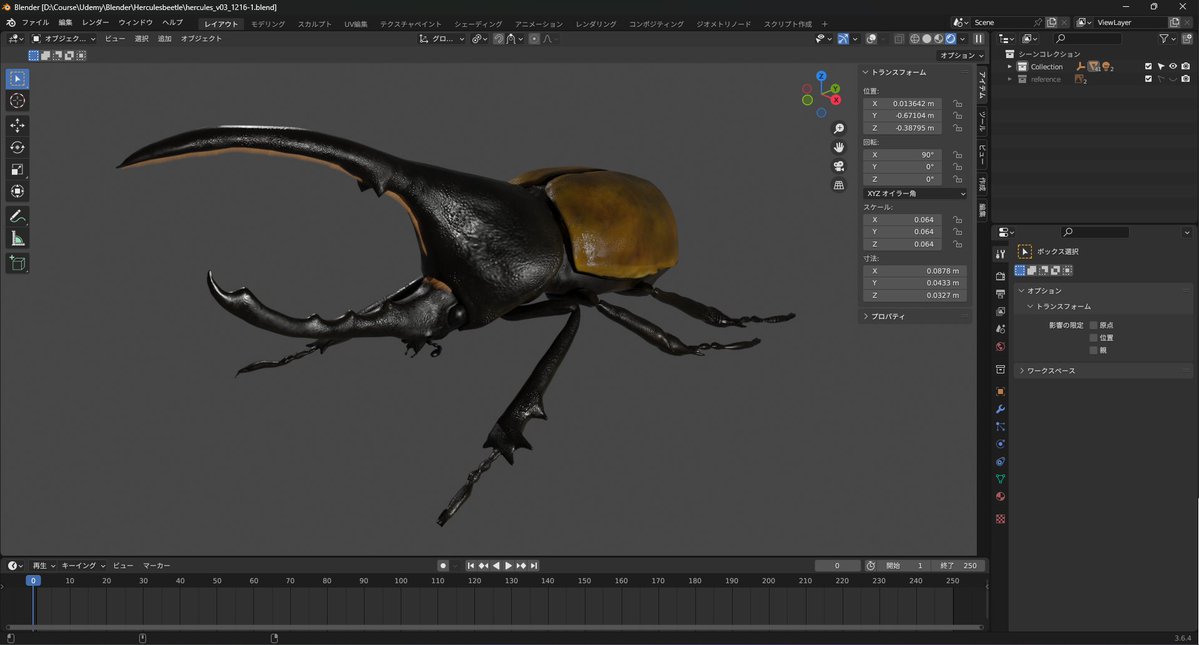Open the シェーディング workspace tab
Viewport: 1199px width, 645px height.
point(478,23)
